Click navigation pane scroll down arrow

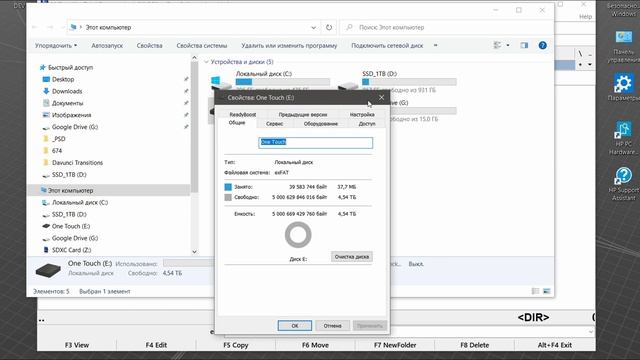coord(194,251)
